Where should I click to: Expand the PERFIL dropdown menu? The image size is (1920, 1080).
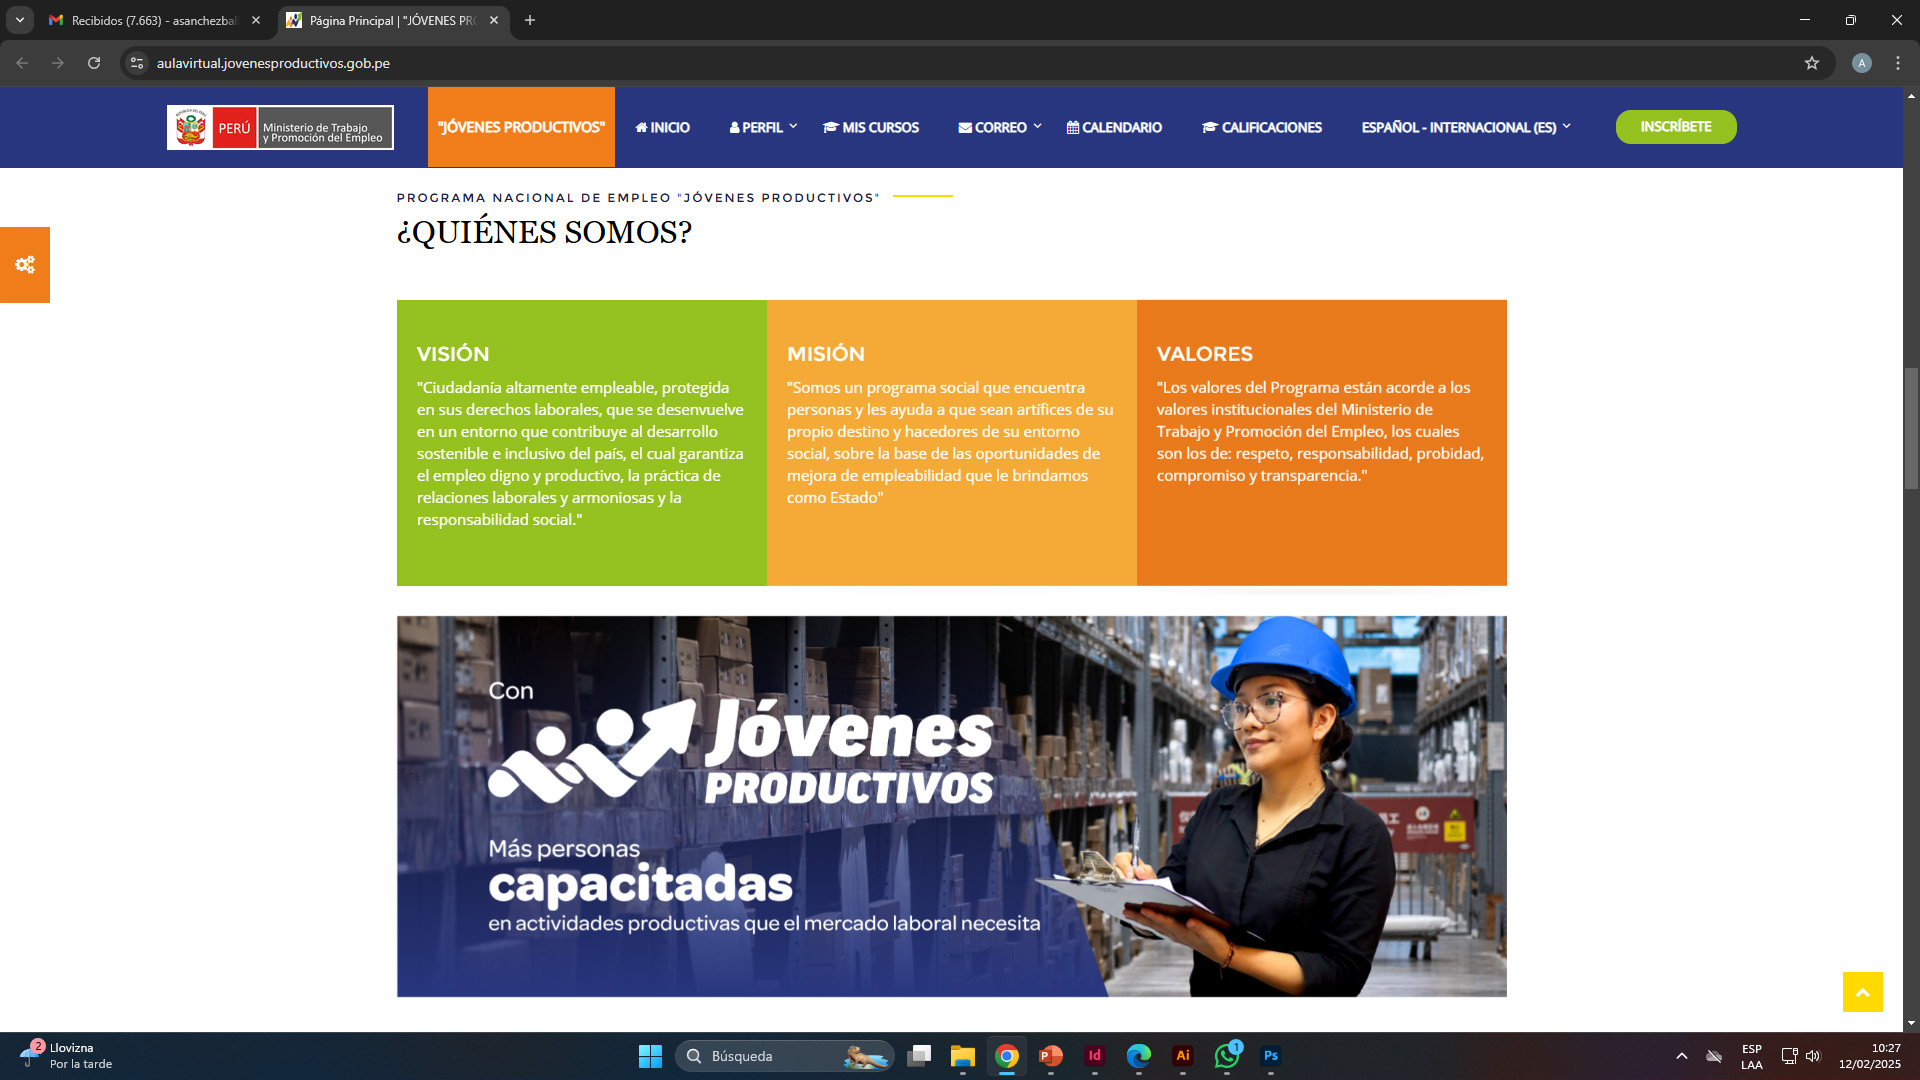coord(763,127)
